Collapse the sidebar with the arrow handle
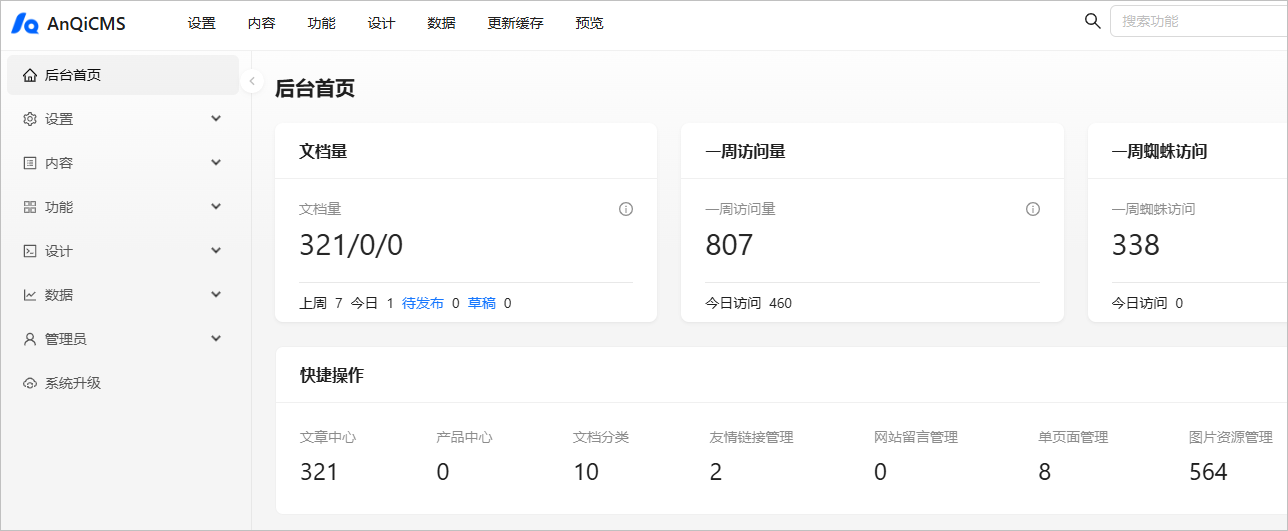This screenshot has height=531, width=1288. (252, 81)
